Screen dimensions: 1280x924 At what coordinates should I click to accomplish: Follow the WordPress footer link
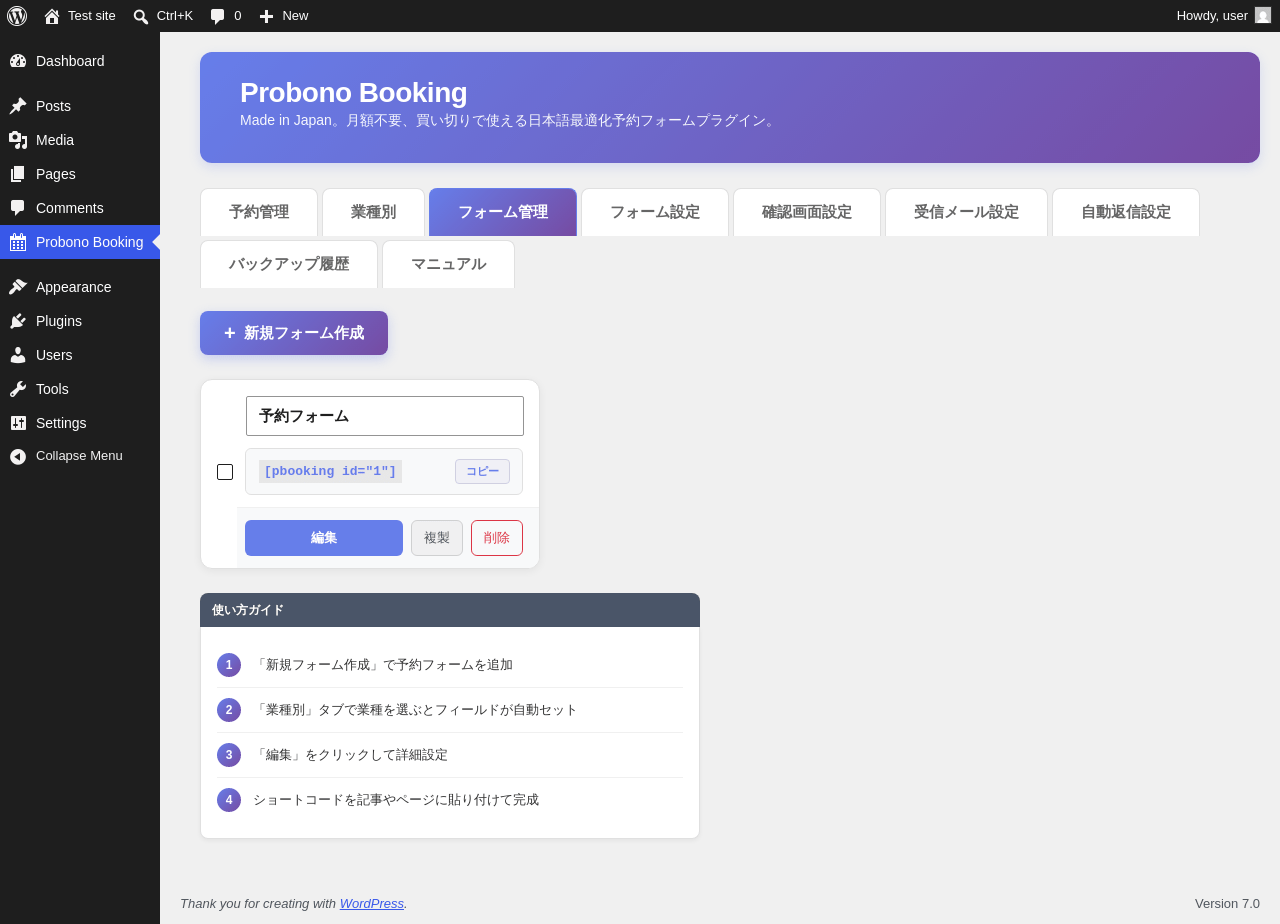[x=372, y=904]
